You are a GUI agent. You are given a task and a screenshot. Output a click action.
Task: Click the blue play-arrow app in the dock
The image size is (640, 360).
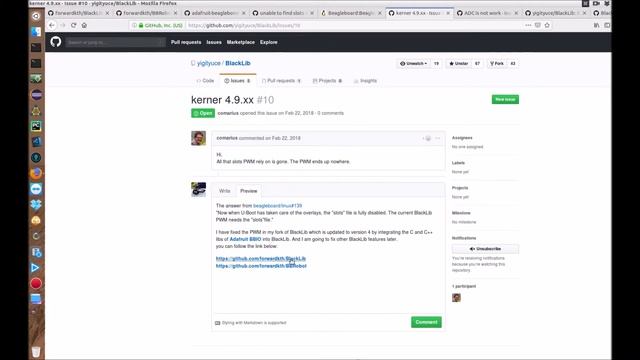pyautogui.click(x=36, y=268)
